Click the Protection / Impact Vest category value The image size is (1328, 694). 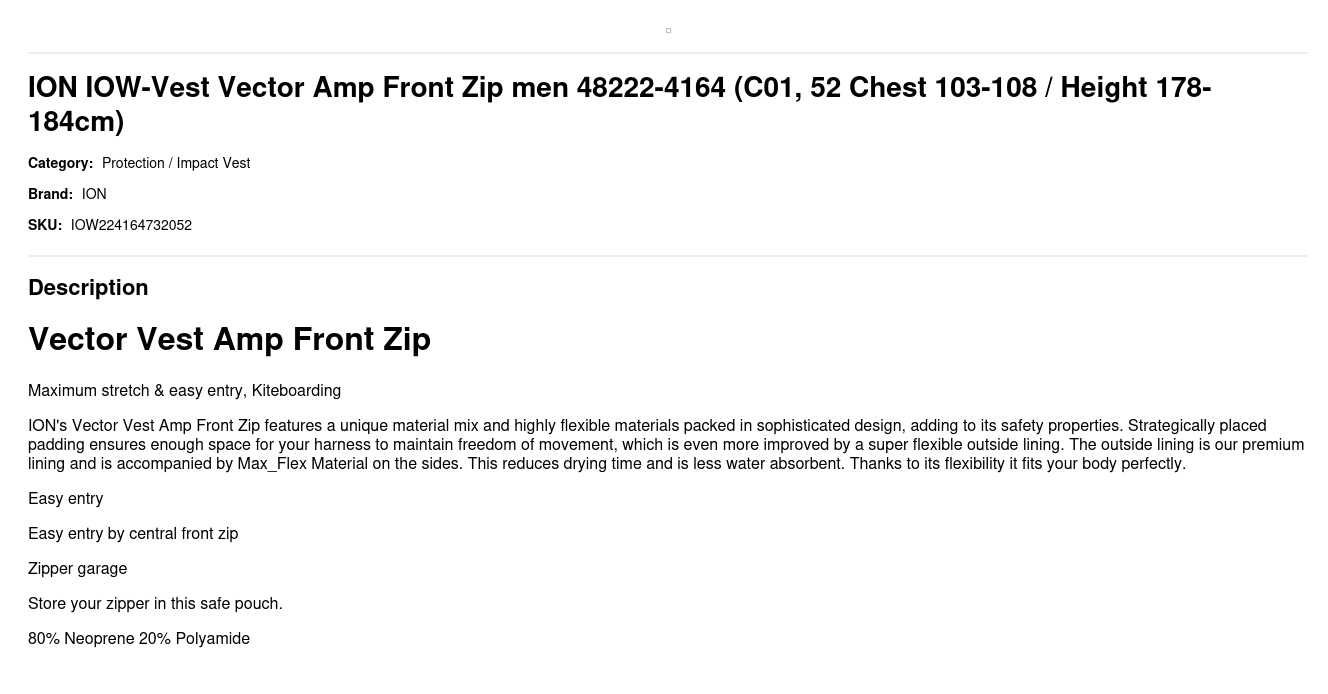click(176, 163)
